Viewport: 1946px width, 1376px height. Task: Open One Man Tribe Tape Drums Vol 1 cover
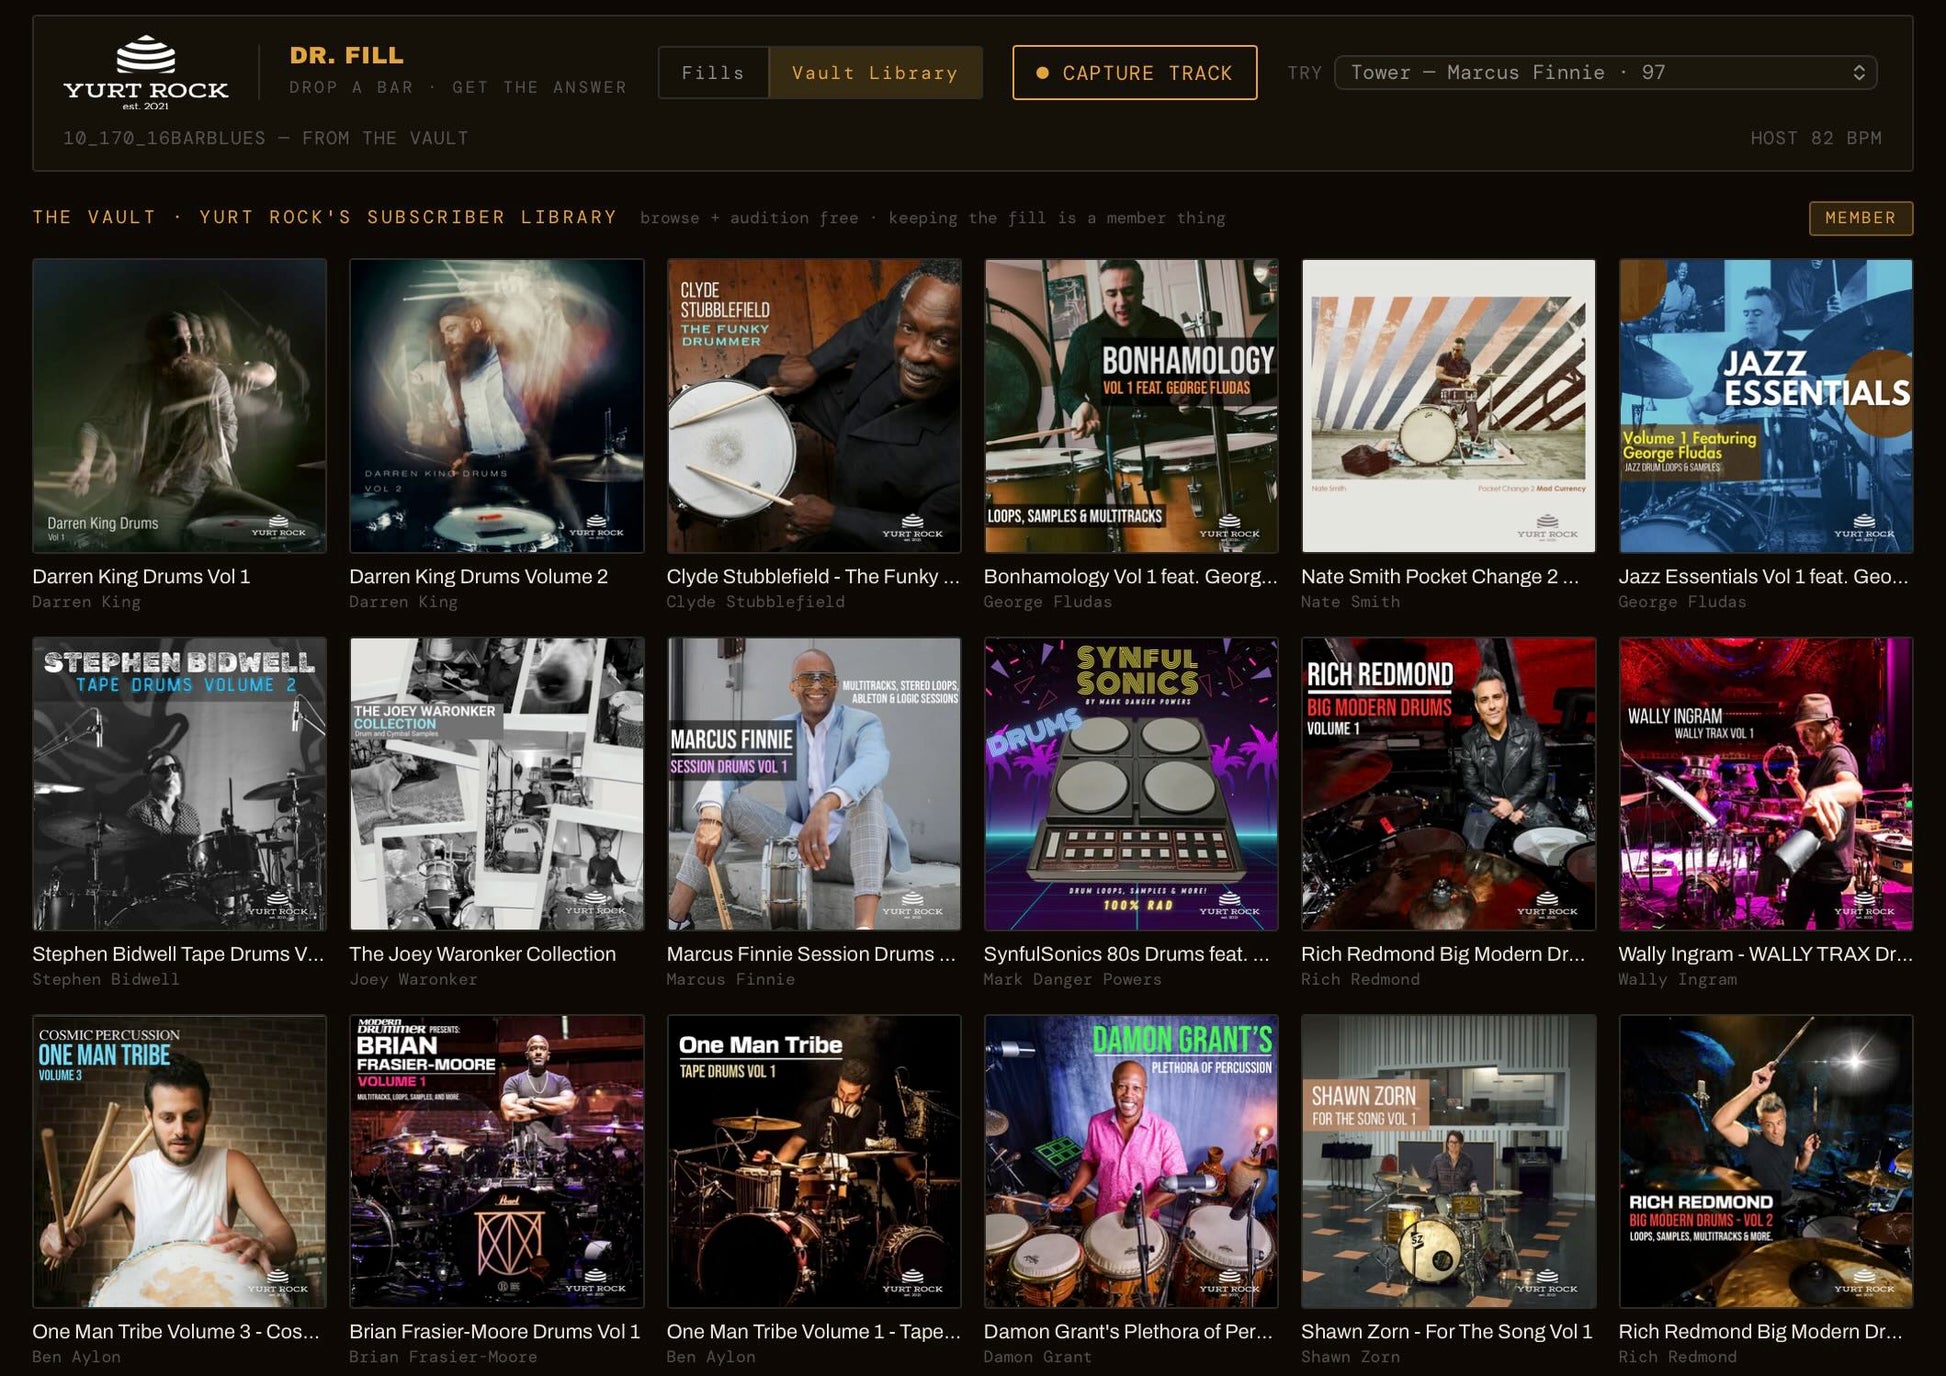tap(814, 1162)
